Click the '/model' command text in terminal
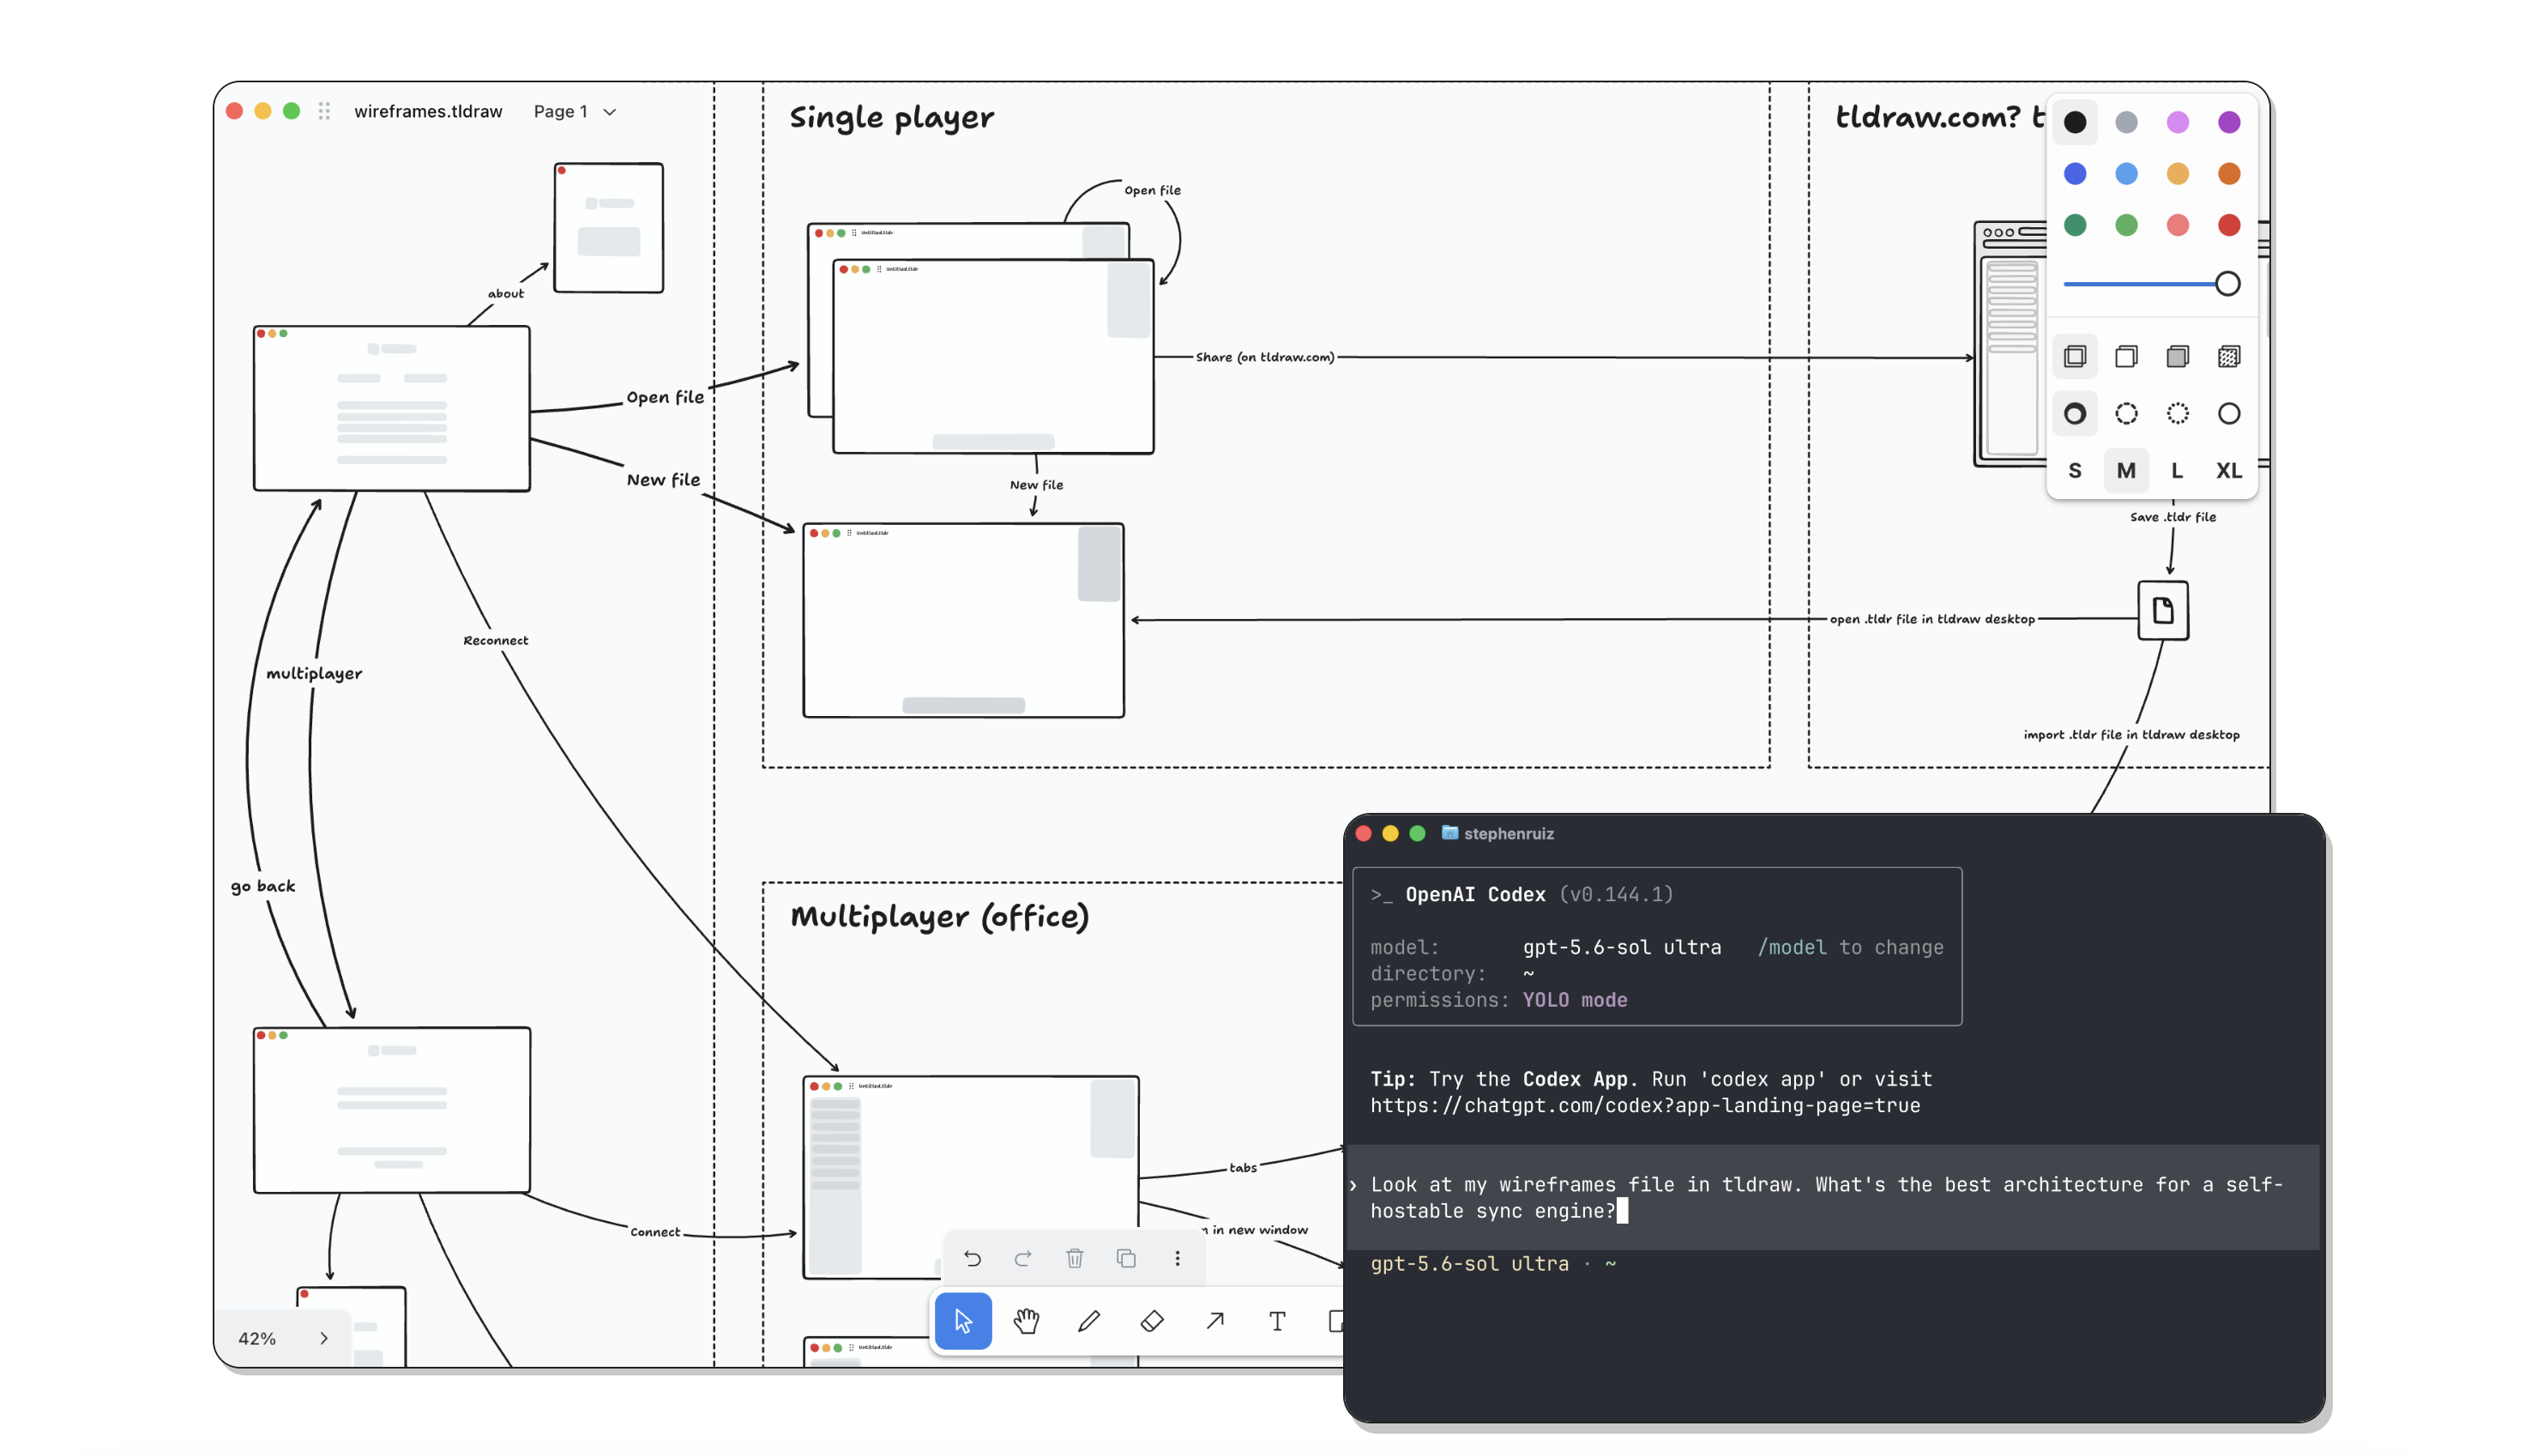The image size is (2537, 1456). pos(1792,947)
